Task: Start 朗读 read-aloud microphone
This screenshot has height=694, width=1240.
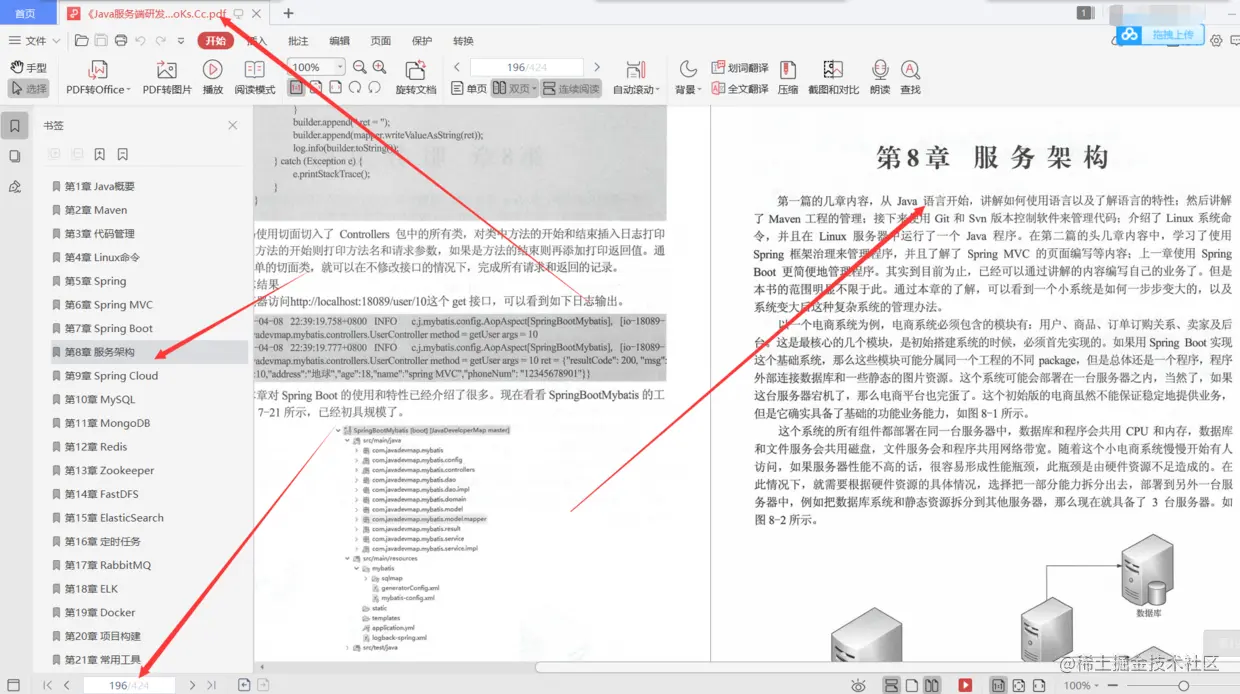Action: click(x=880, y=78)
